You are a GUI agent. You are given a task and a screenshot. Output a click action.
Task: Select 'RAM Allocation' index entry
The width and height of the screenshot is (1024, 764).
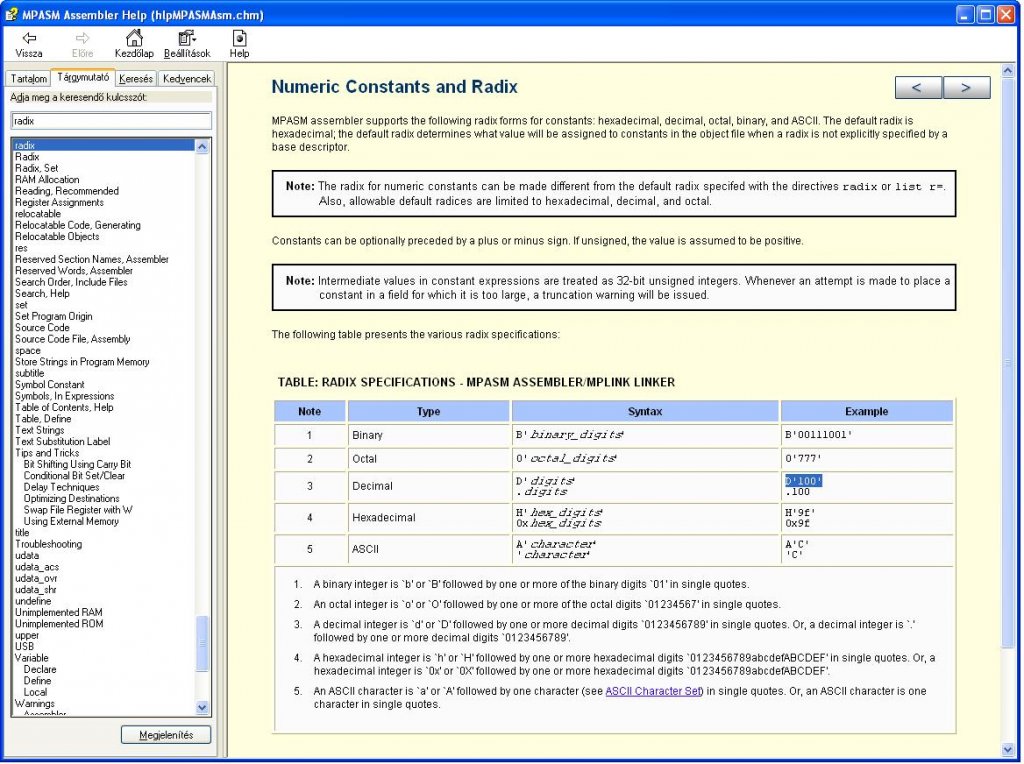pos(47,180)
